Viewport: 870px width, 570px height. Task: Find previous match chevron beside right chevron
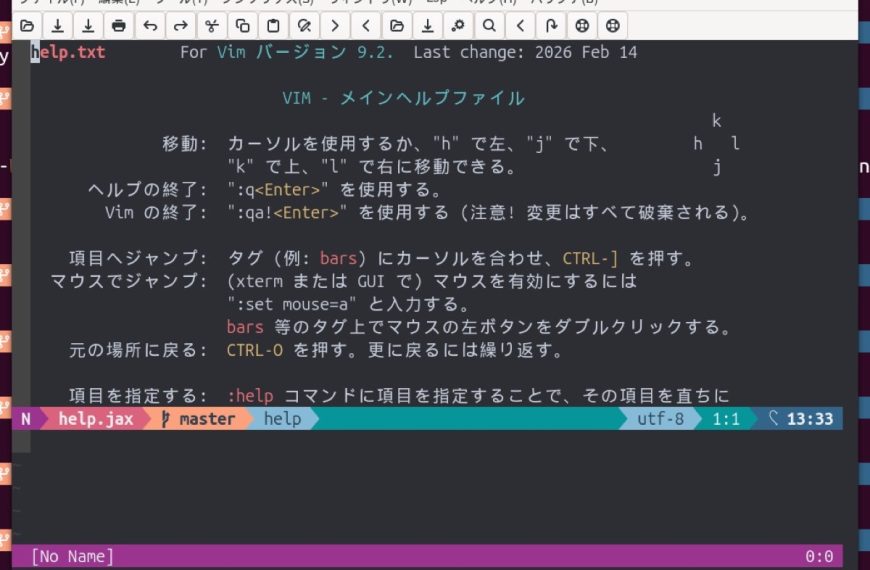point(366,26)
